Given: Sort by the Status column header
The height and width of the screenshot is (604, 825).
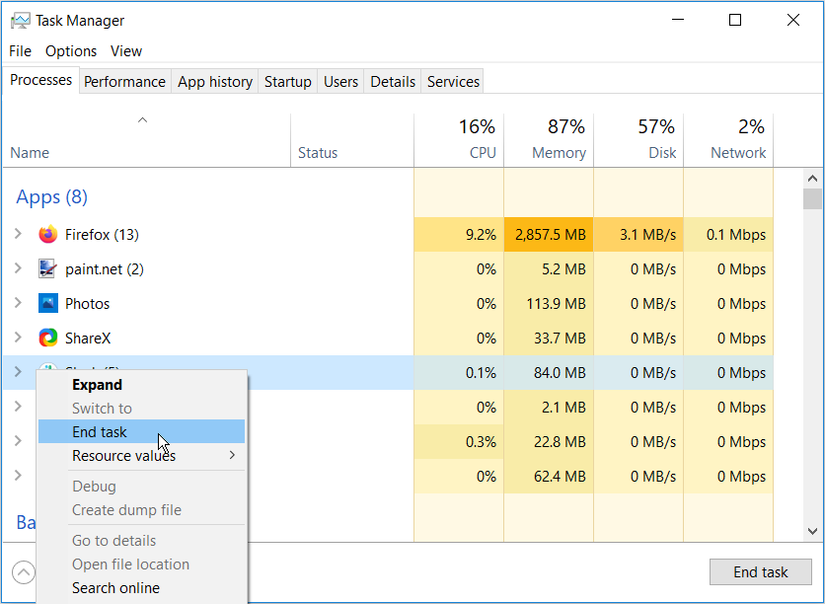Looking at the screenshot, I should (x=353, y=140).
